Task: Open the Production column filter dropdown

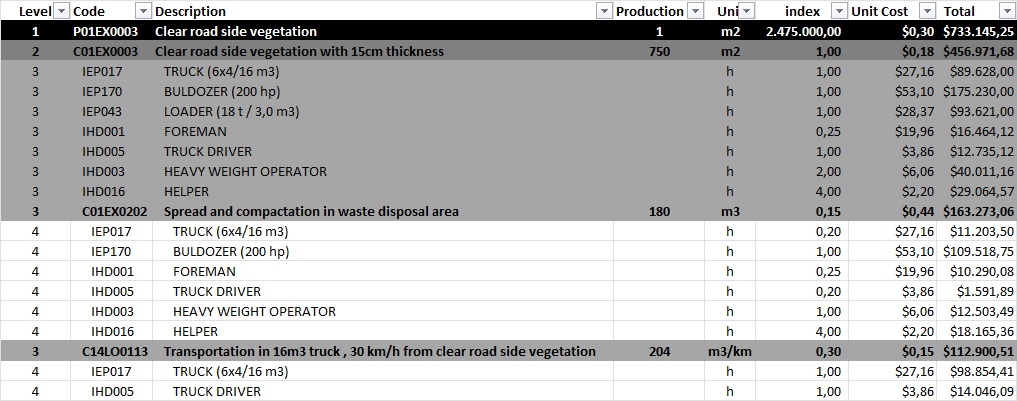Action: point(695,11)
